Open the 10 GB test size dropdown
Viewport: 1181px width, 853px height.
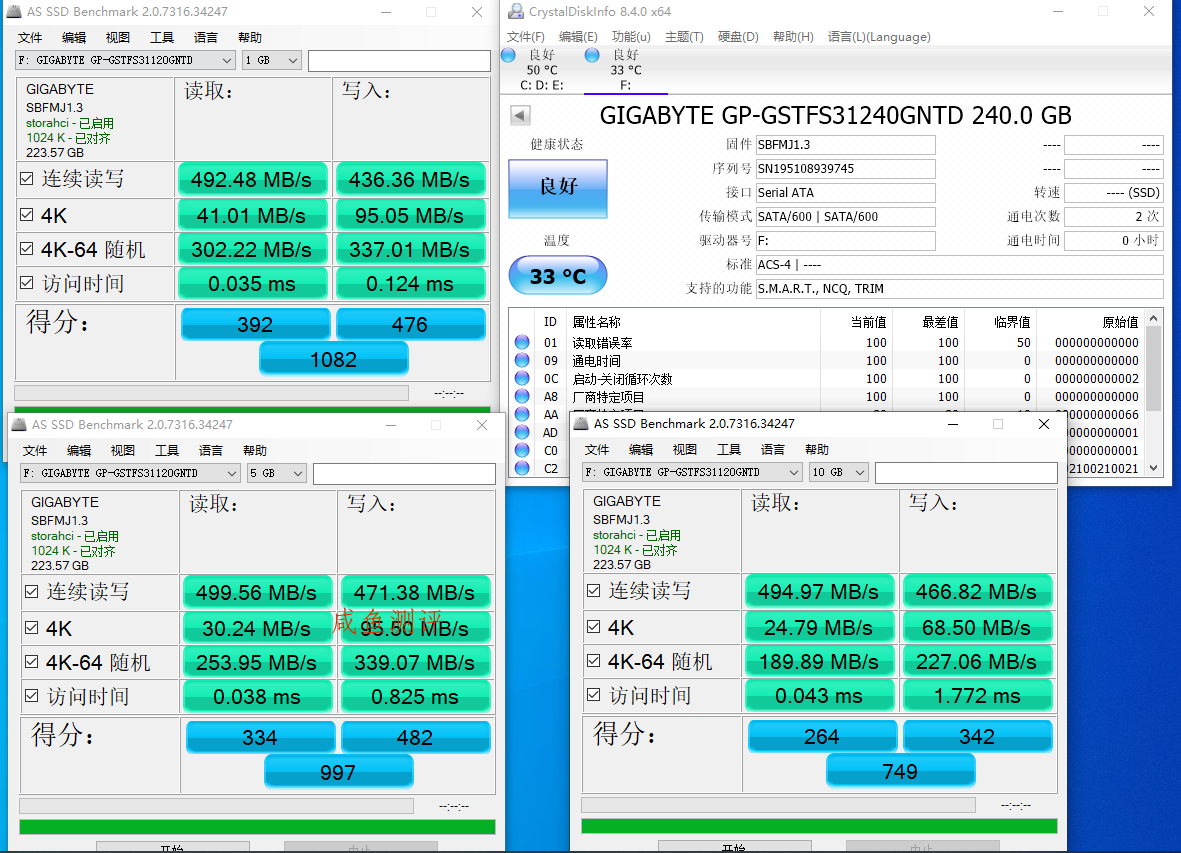839,472
